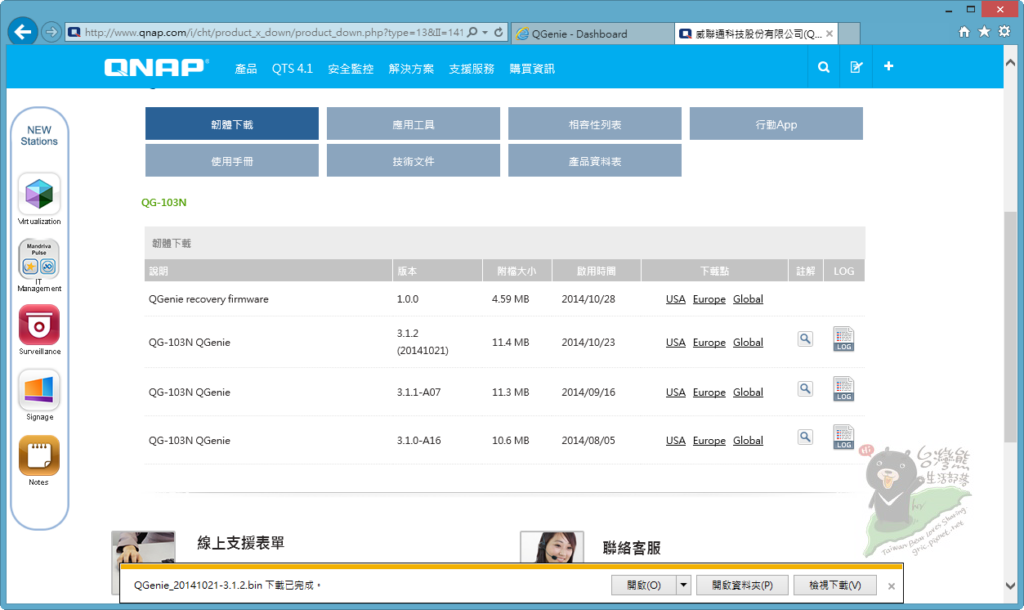Screen dimensions: 1024x610
Task: Open browser tools gear icon
Action: click(1004, 32)
